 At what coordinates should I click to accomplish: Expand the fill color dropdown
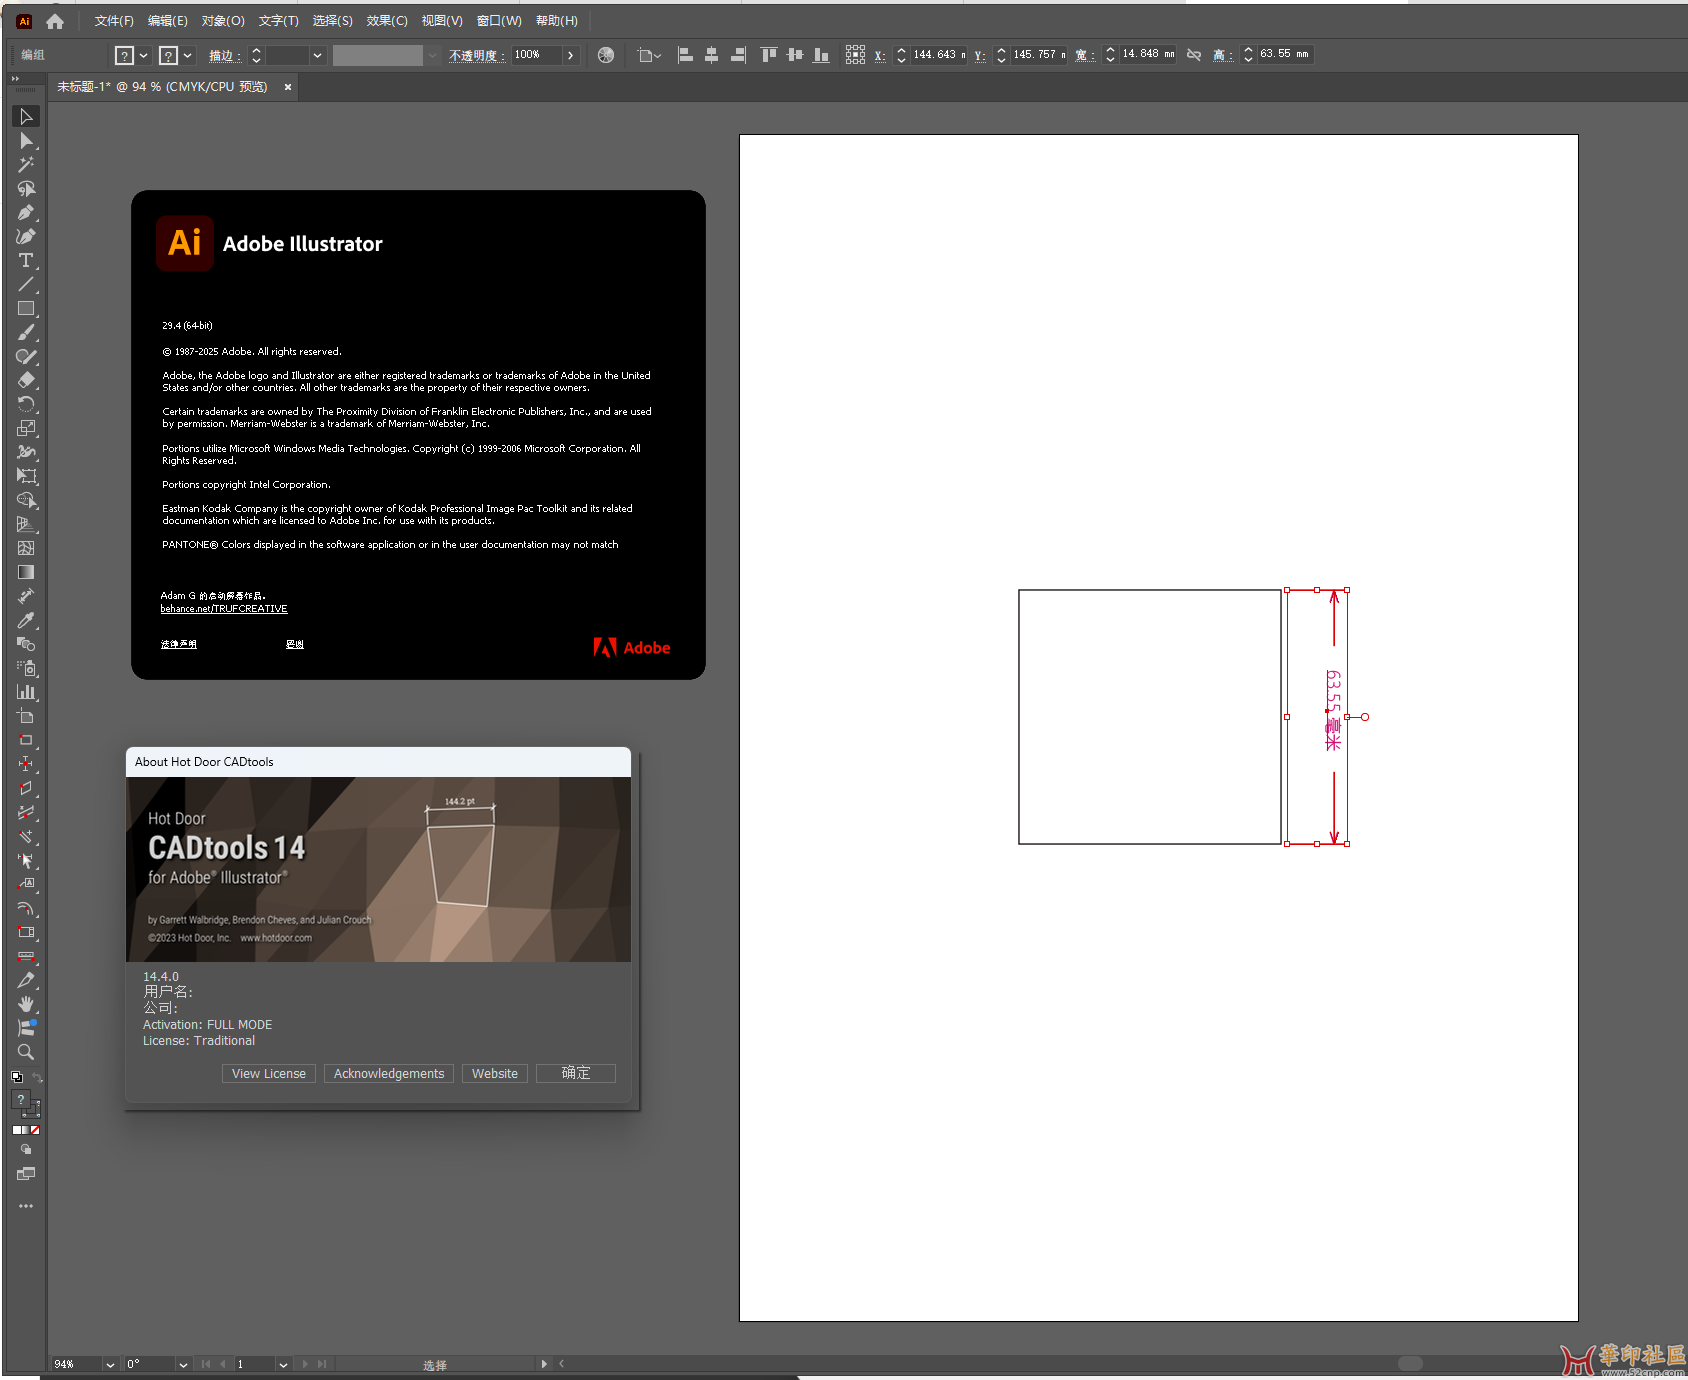[x=144, y=56]
